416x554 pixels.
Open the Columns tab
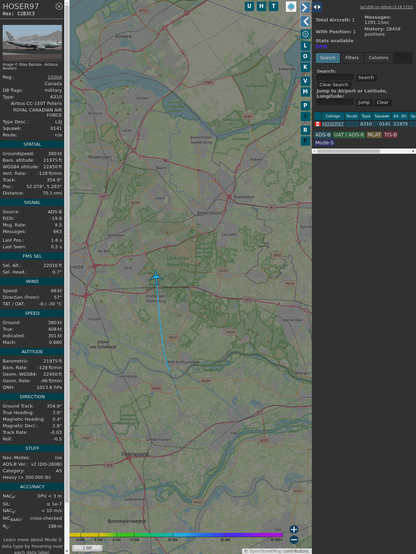(378, 58)
